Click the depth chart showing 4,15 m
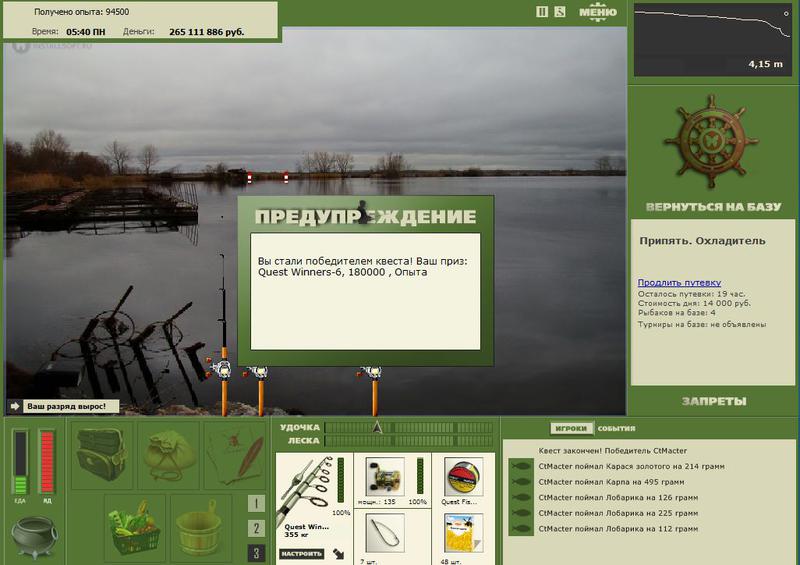The image size is (800, 565). point(713,39)
